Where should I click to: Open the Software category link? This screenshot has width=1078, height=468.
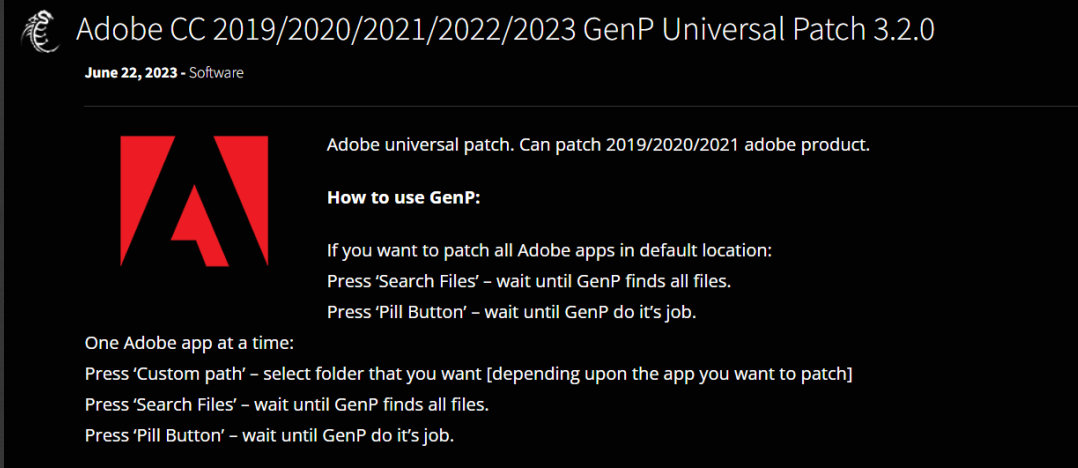[216, 72]
